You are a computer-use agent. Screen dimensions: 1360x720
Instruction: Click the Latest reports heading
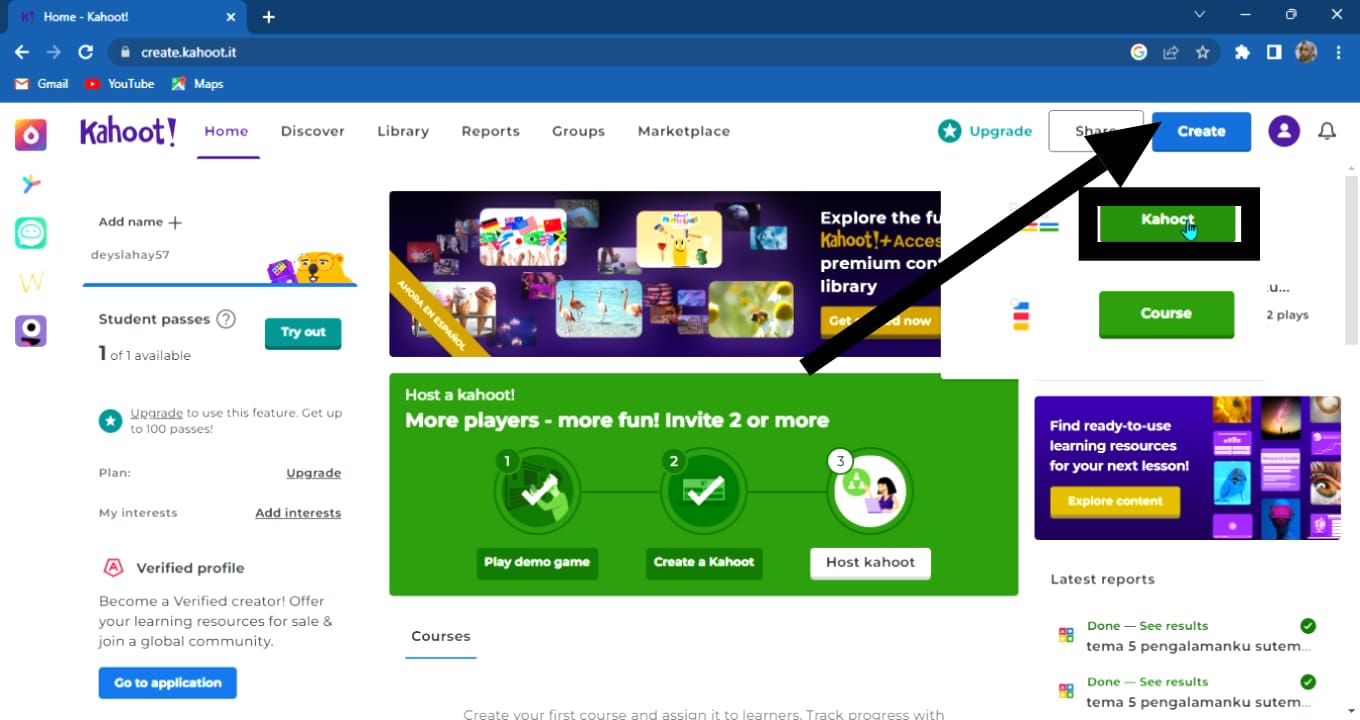(x=1102, y=579)
